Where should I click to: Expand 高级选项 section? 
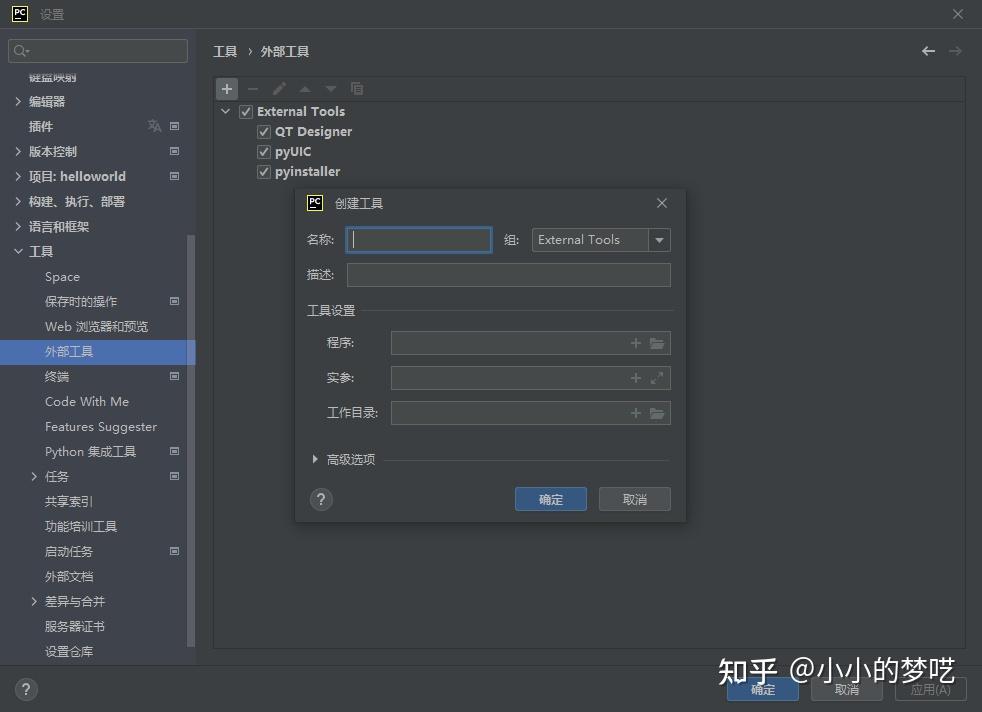315,459
